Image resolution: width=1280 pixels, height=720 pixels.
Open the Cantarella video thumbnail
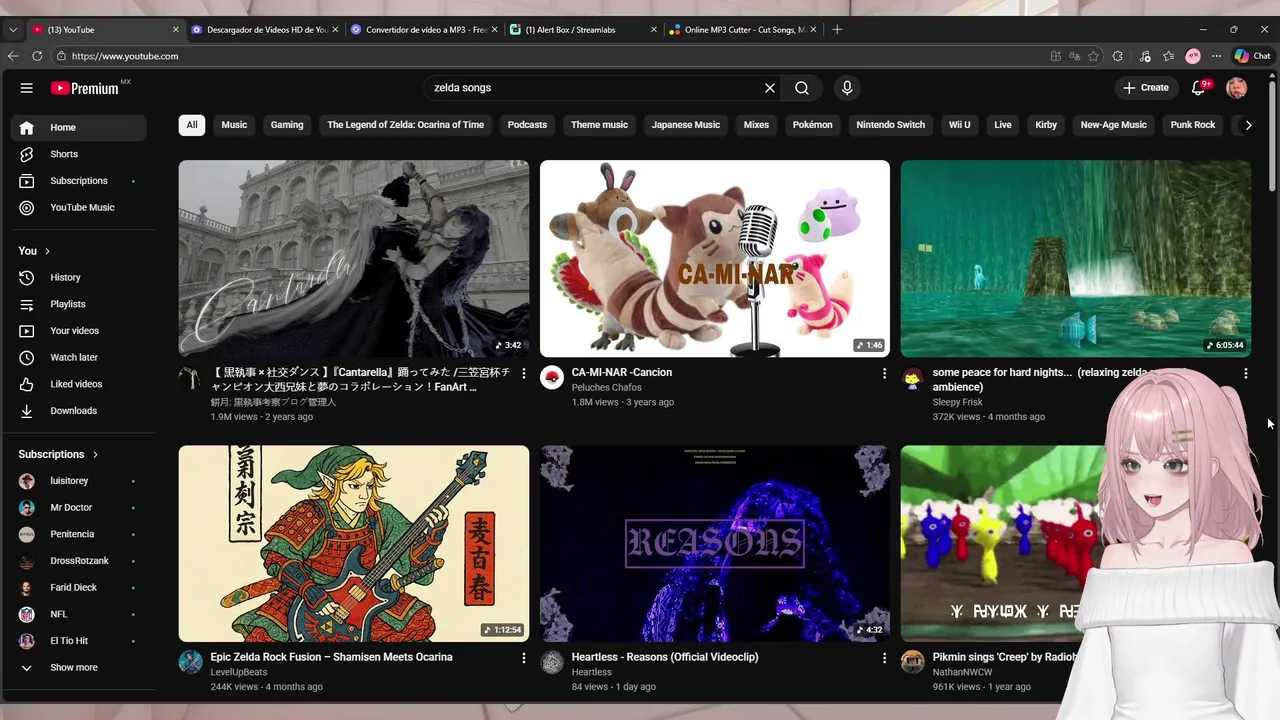(x=354, y=259)
